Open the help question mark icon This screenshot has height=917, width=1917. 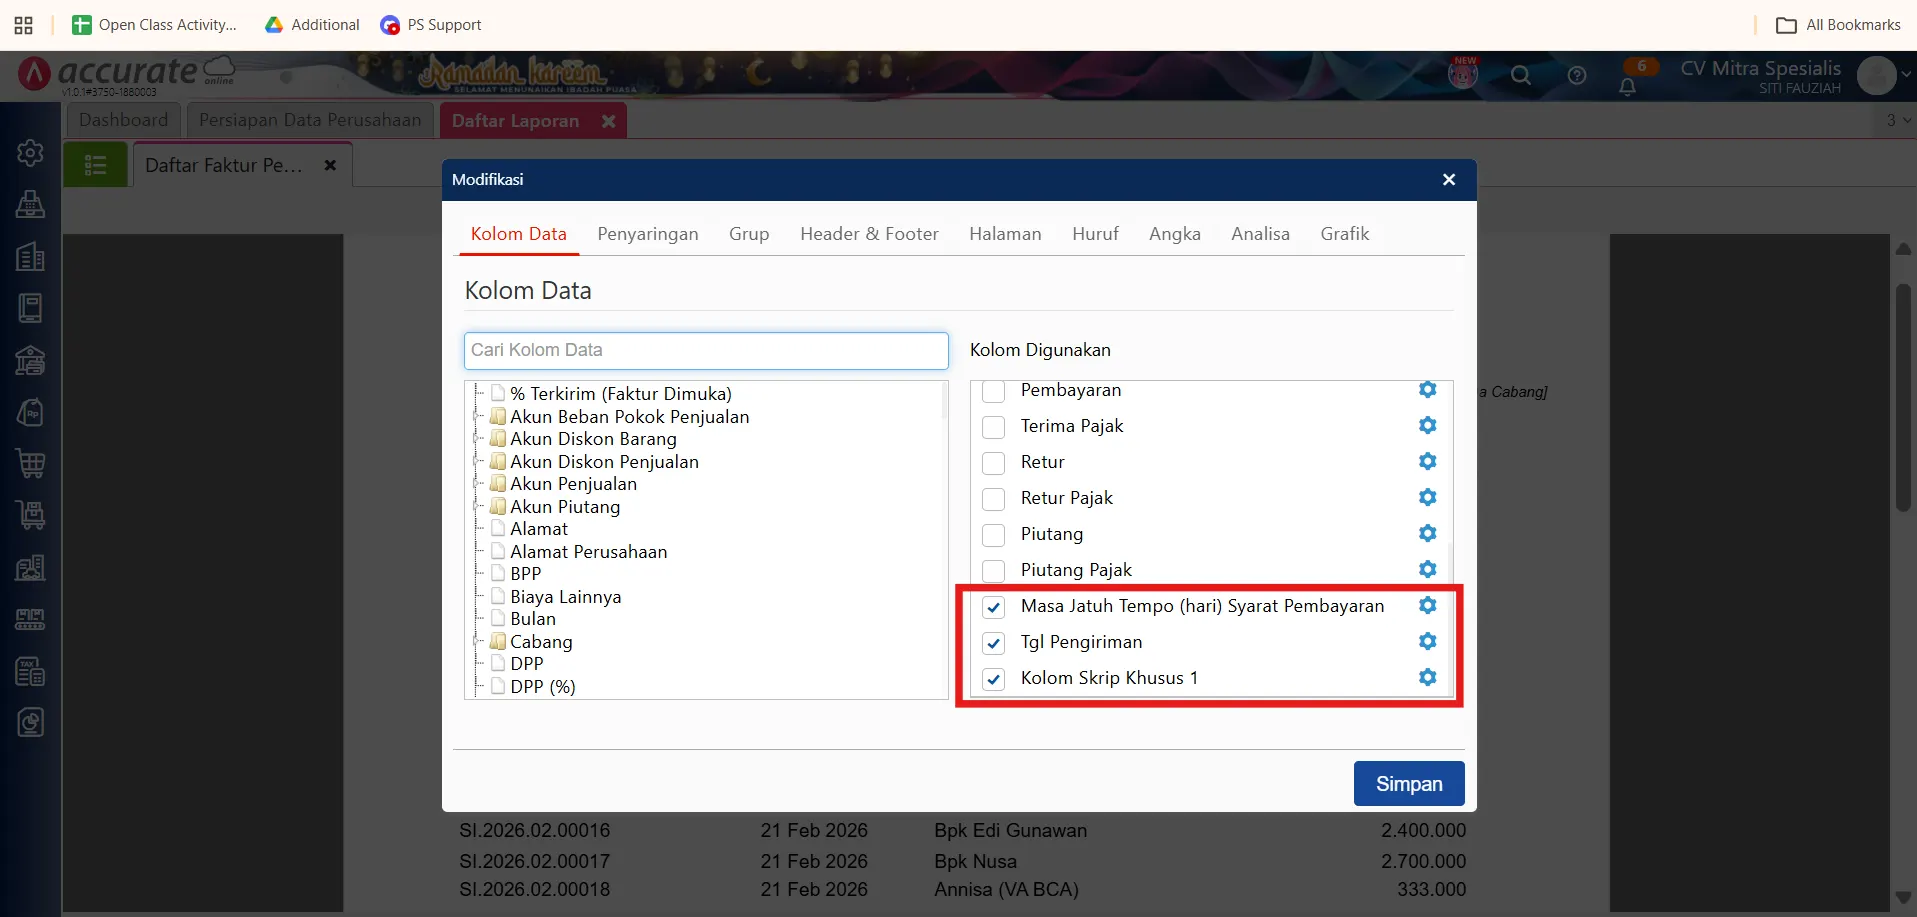tap(1576, 76)
